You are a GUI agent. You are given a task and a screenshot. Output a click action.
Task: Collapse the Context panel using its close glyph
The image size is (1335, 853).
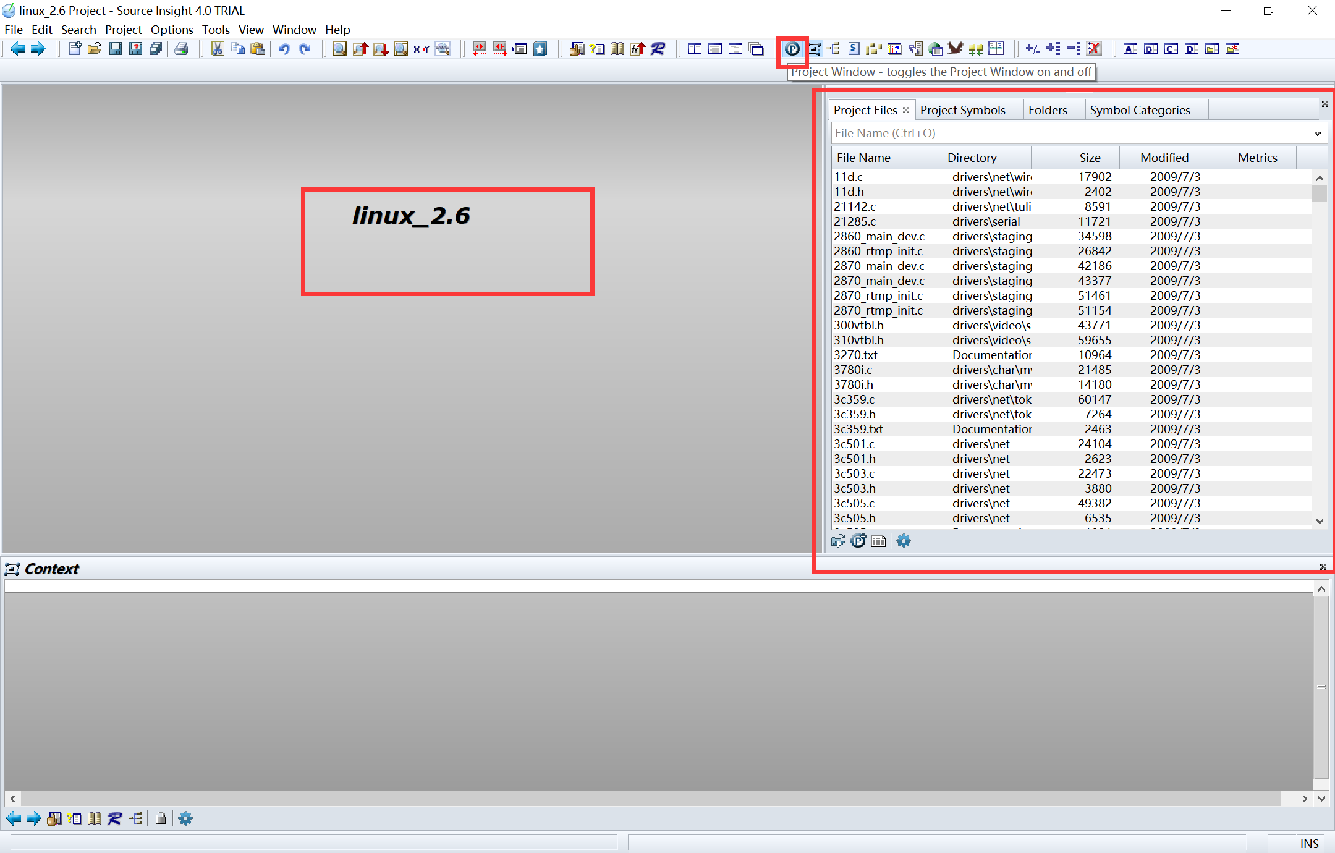point(1321,567)
